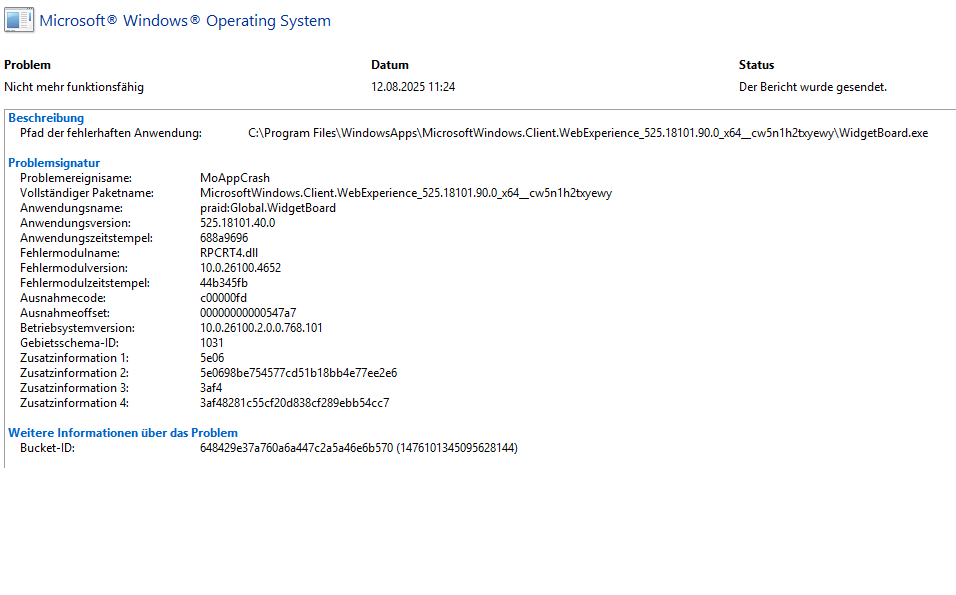Viewport: 956px width, 595px height.
Task: Select 'Pfad der fehlerhaften Anwendung:' label
Action: [111, 133]
